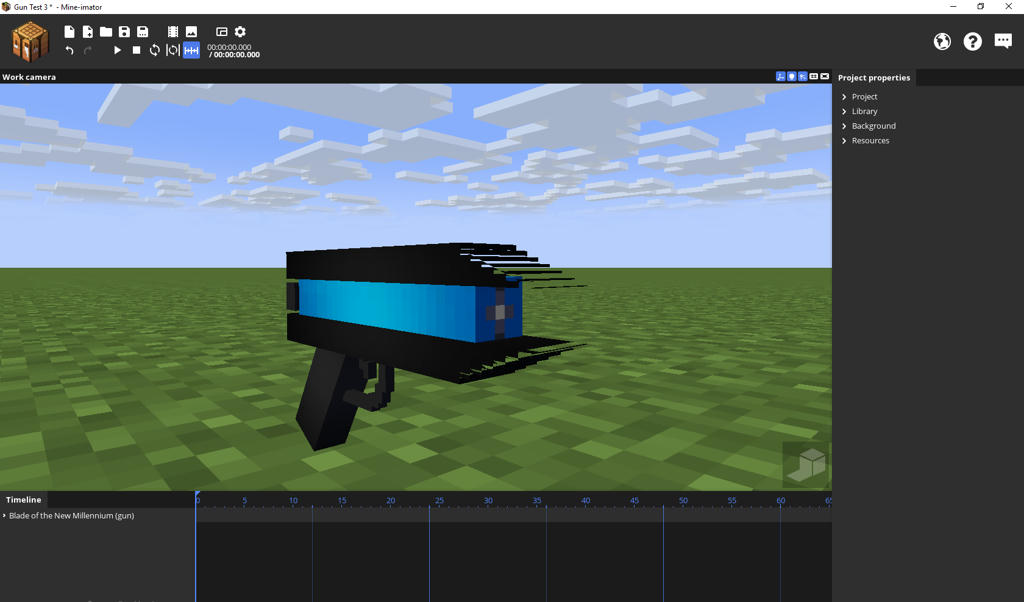Select the Timeline tab

pos(23,500)
